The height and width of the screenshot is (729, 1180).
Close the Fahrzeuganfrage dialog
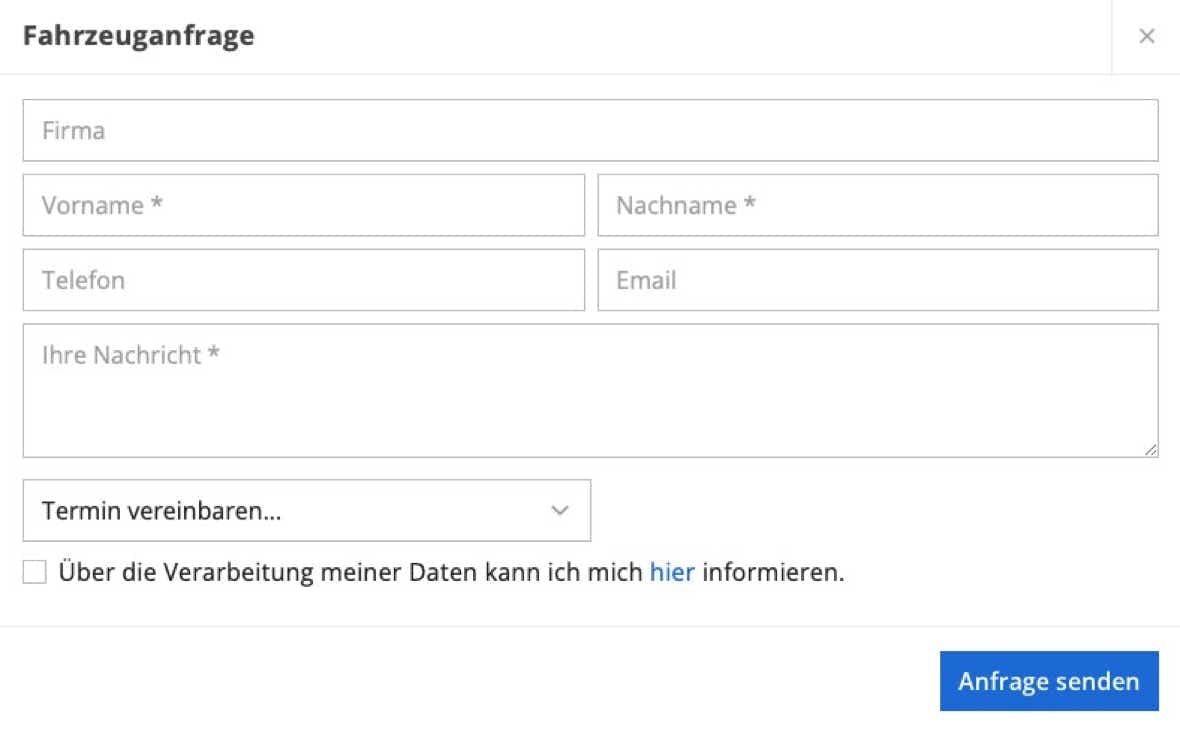1147,36
